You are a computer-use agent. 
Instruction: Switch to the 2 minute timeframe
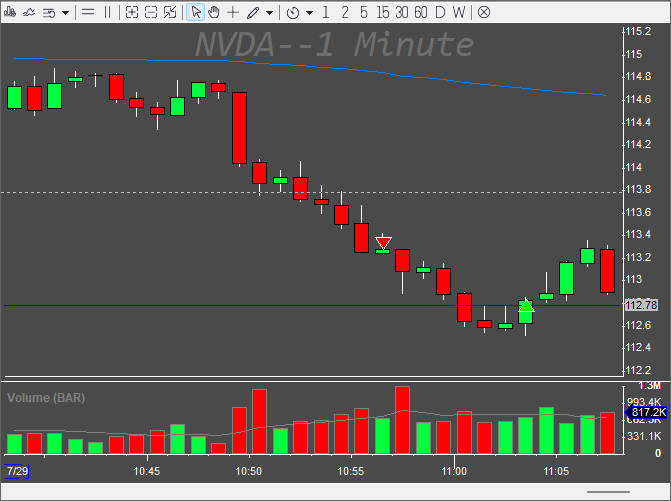click(345, 12)
